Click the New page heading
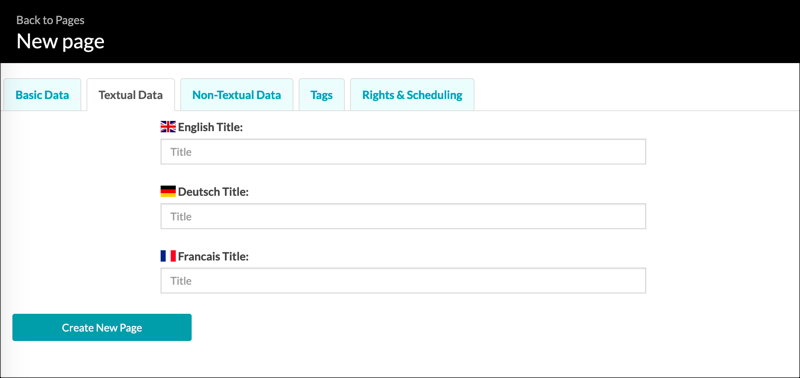The width and height of the screenshot is (800, 378). click(60, 41)
